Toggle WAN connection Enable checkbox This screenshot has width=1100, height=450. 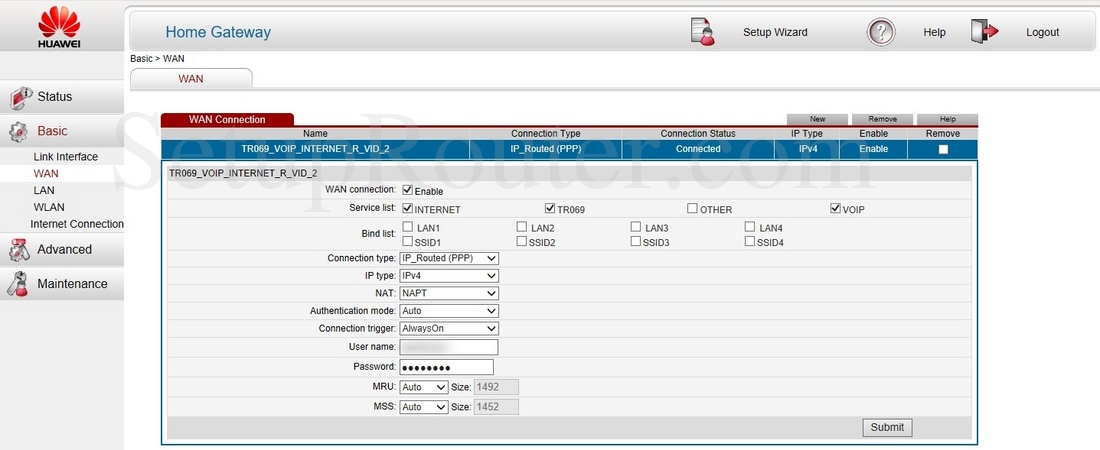pos(408,190)
